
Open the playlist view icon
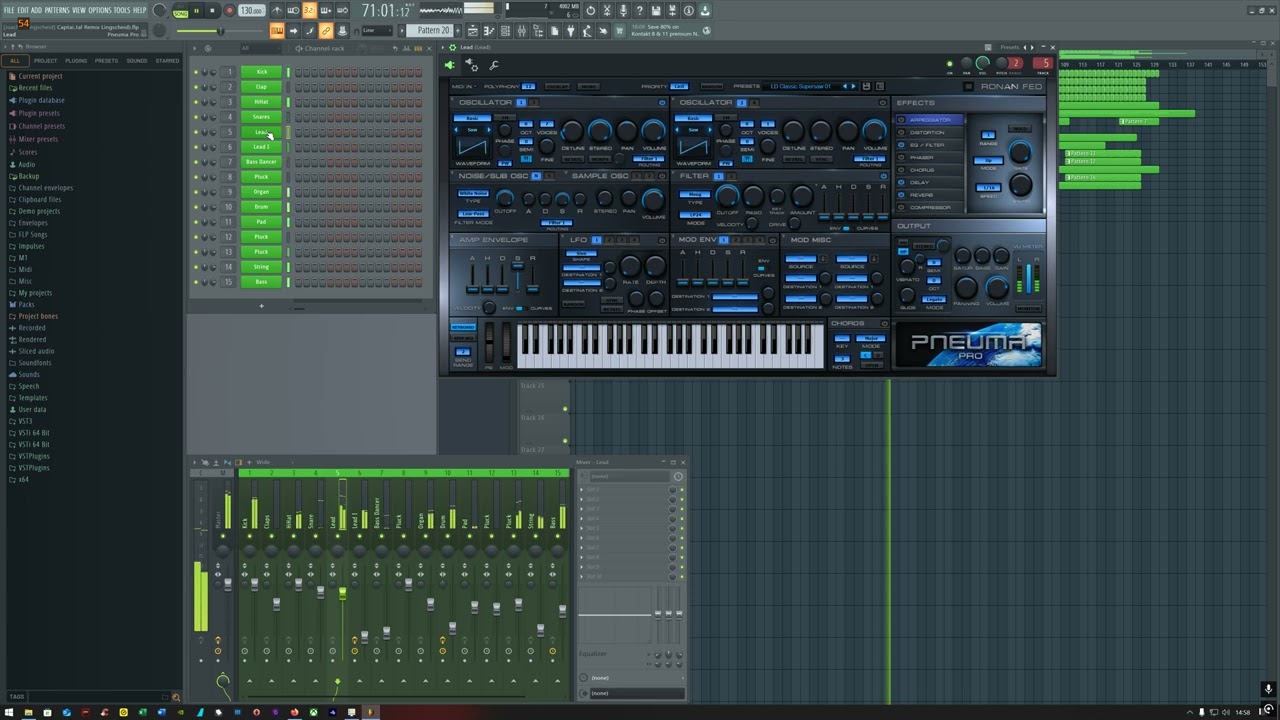point(472,30)
